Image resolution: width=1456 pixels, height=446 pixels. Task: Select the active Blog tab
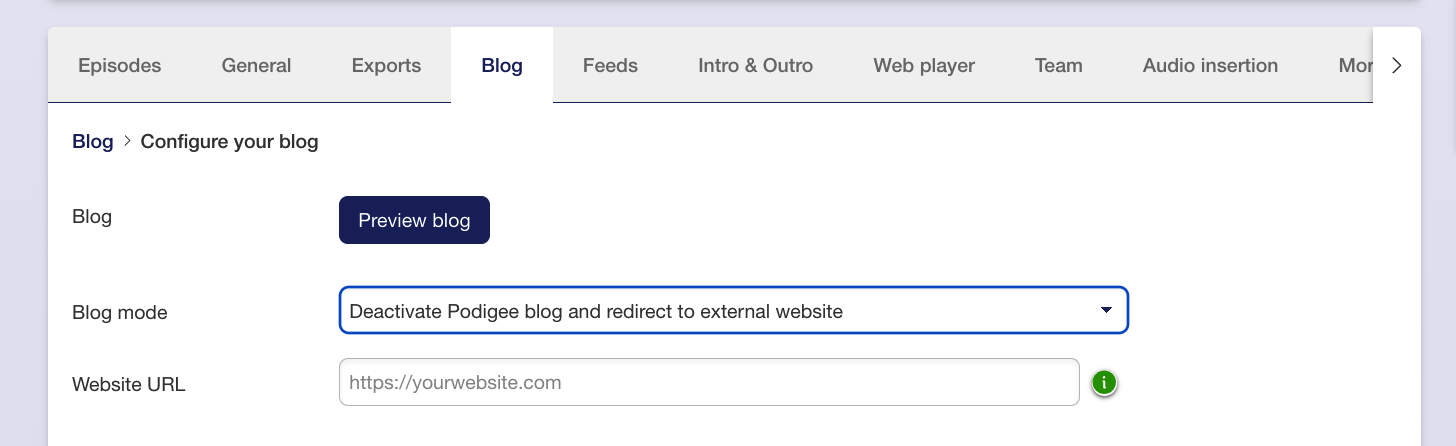coord(502,65)
